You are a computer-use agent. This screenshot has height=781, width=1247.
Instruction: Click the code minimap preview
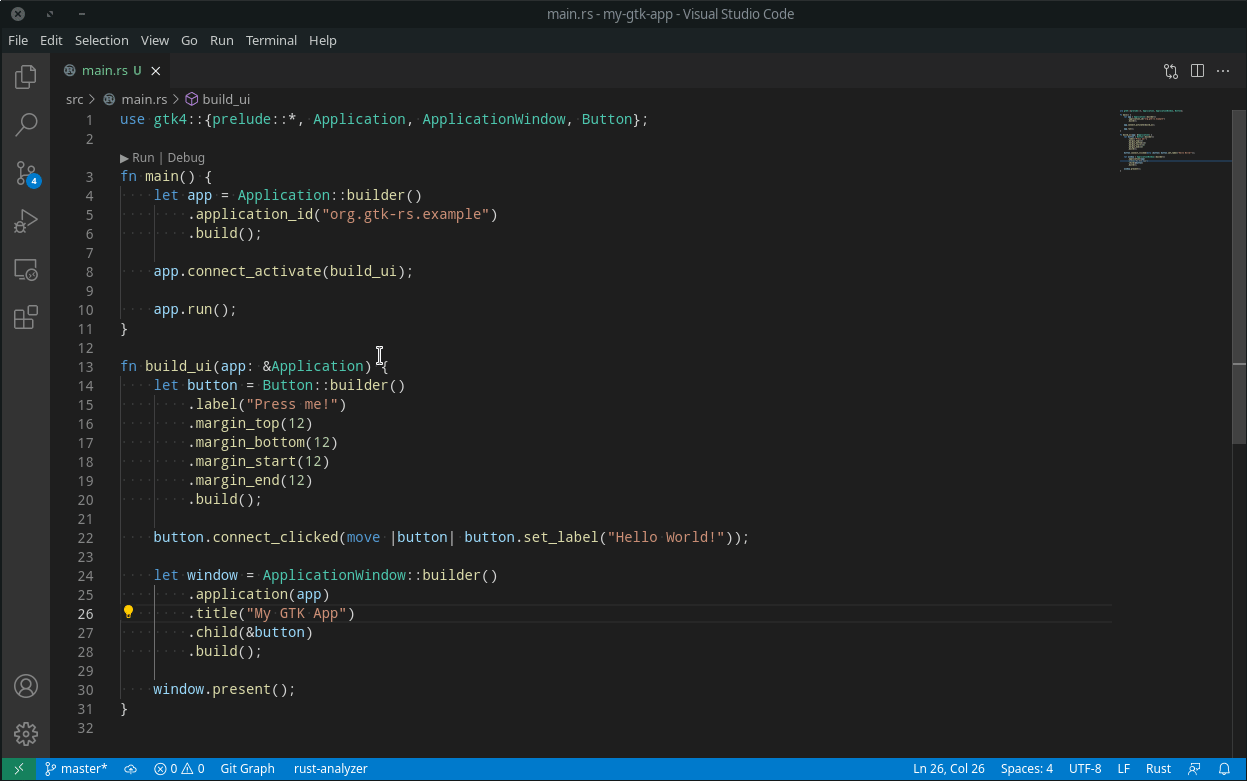(1173, 140)
